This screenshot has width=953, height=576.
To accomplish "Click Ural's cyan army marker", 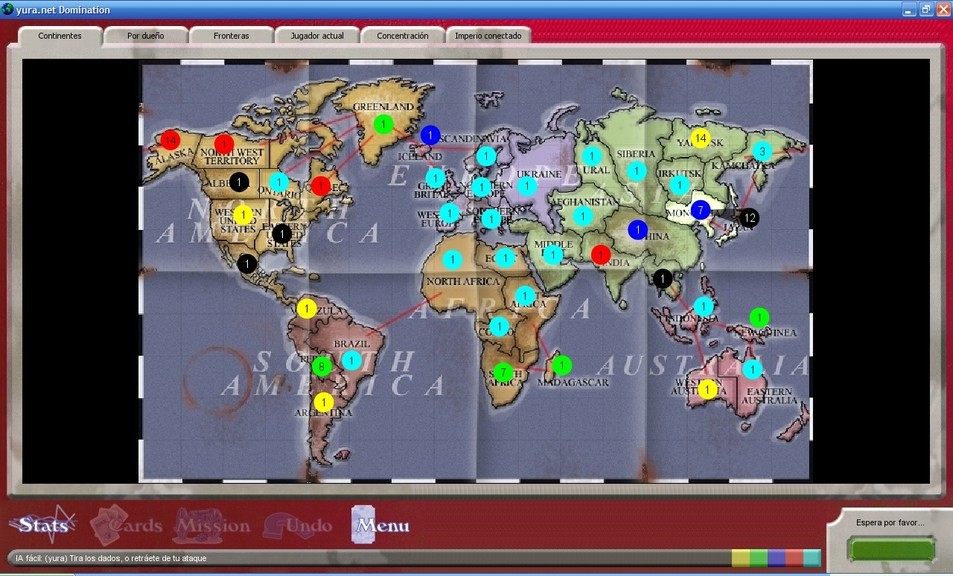I will (592, 156).
